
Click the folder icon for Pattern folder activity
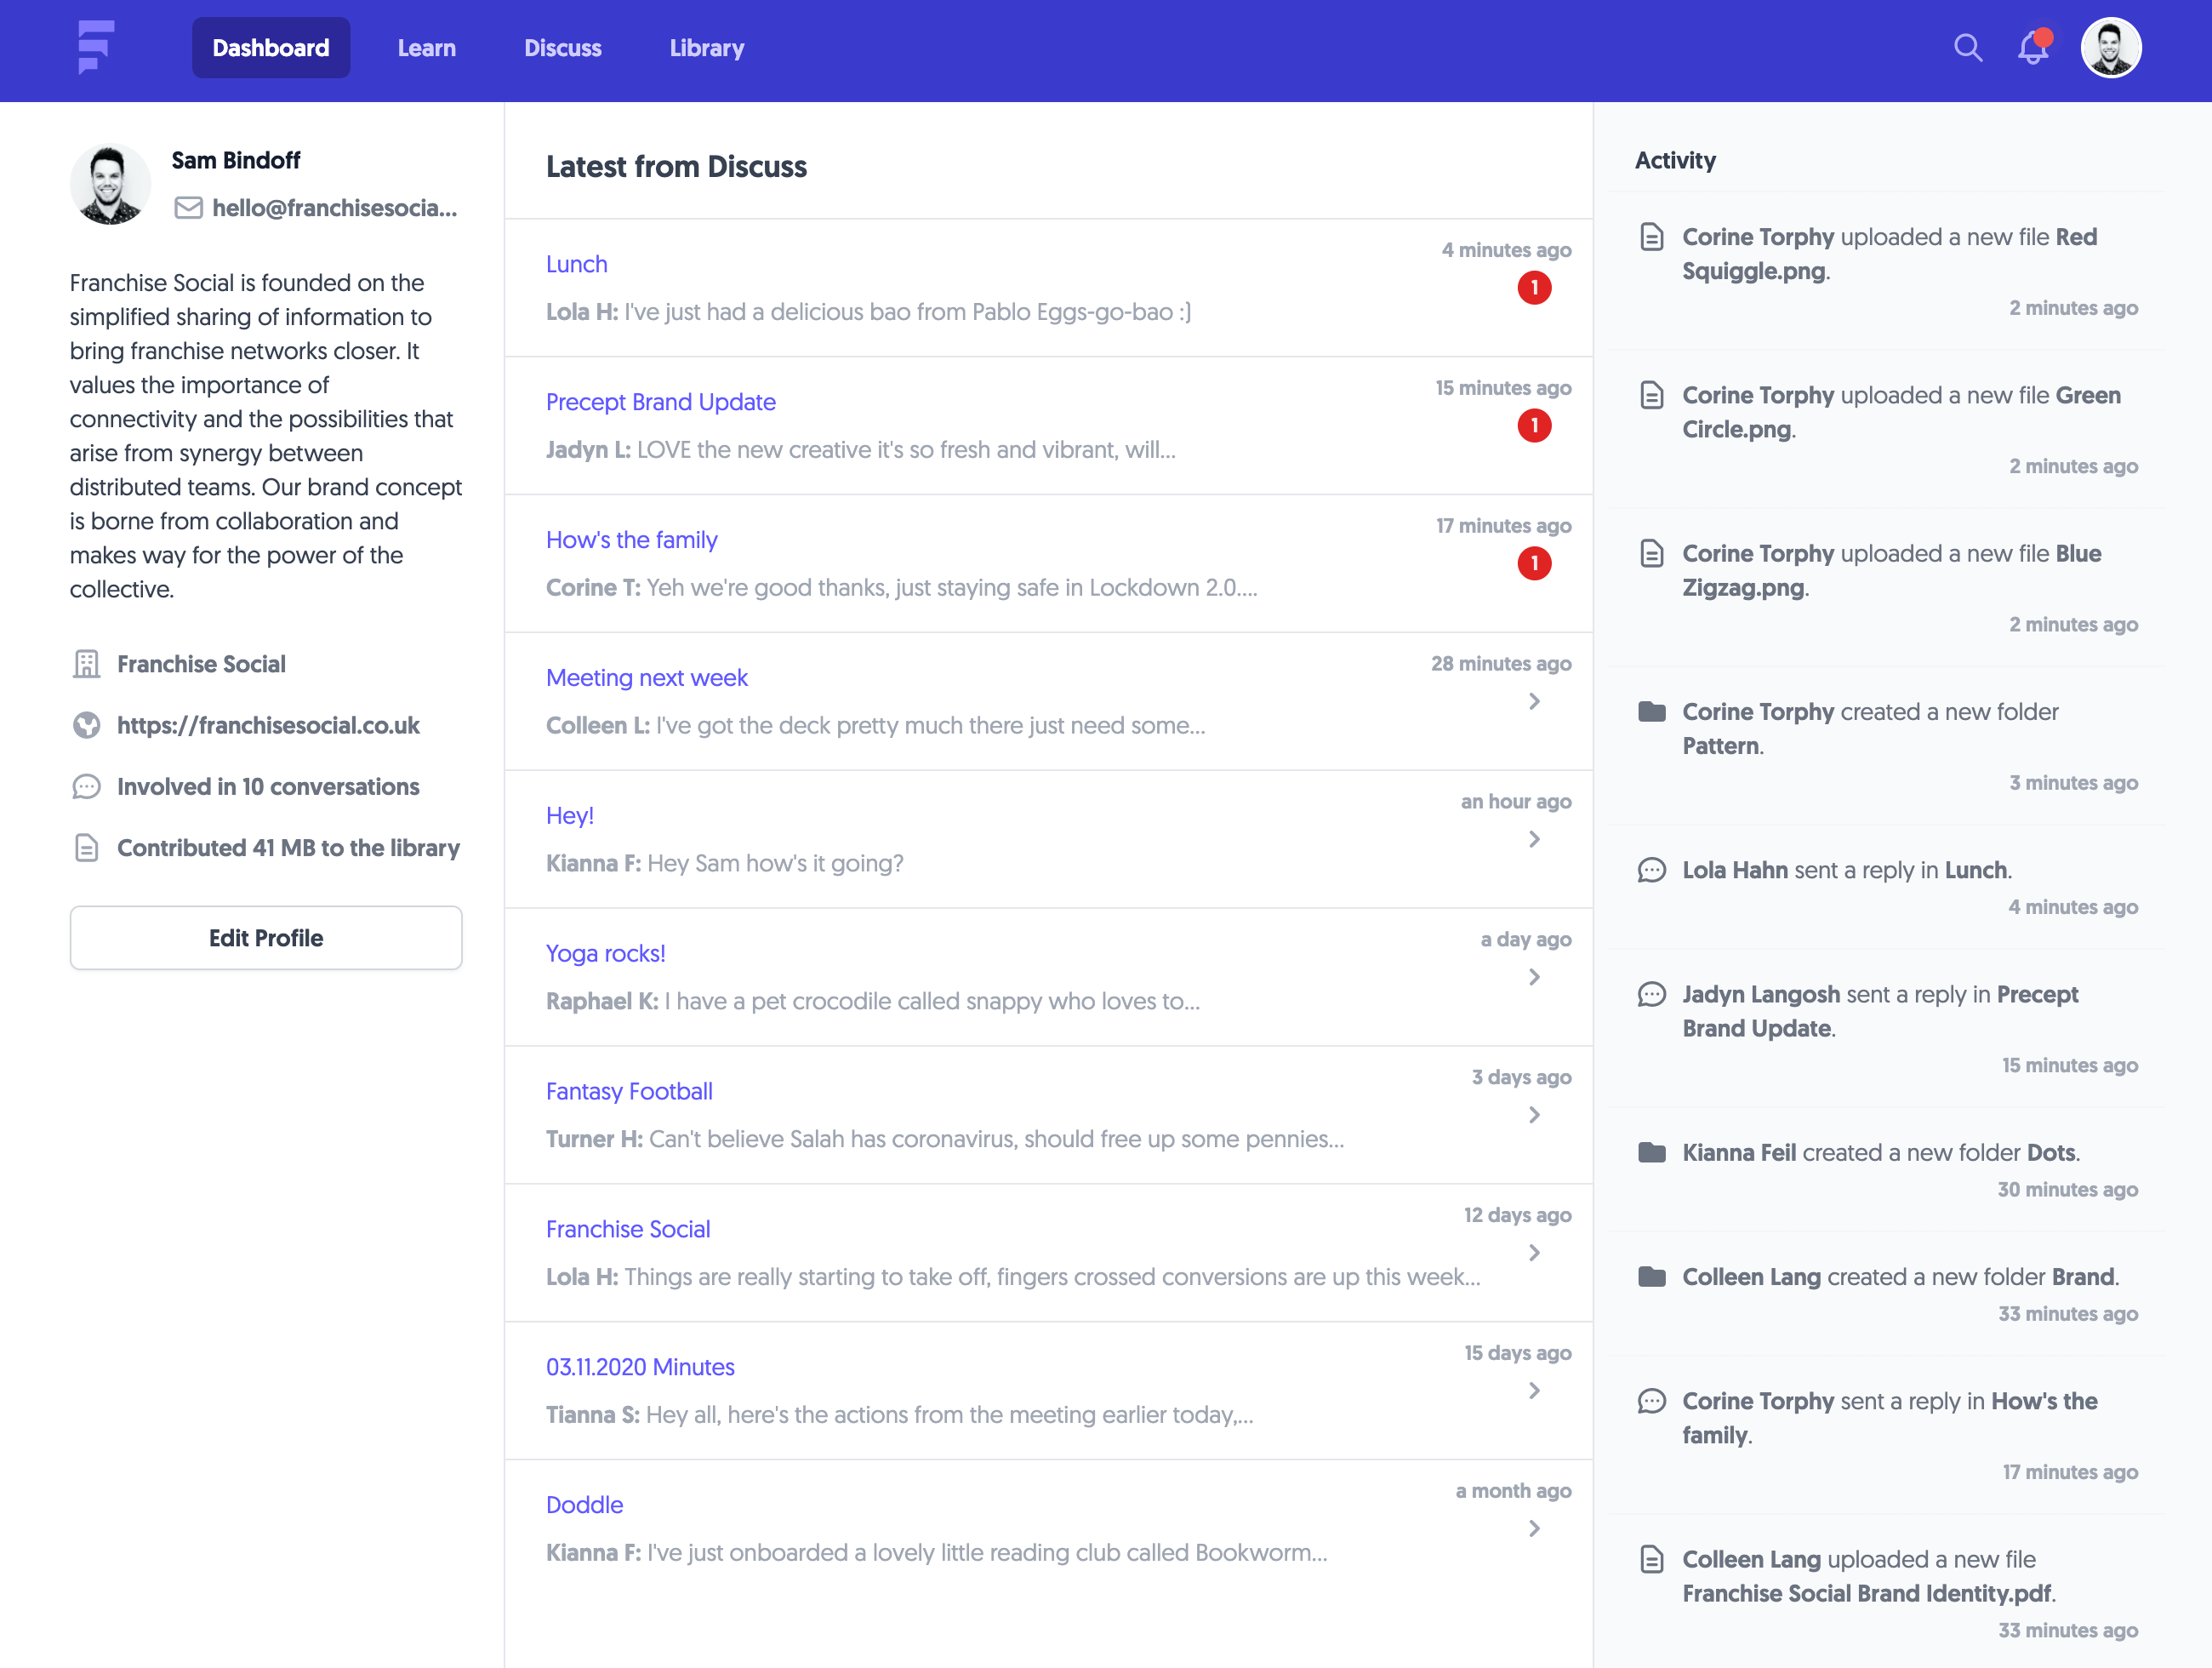(1652, 712)
